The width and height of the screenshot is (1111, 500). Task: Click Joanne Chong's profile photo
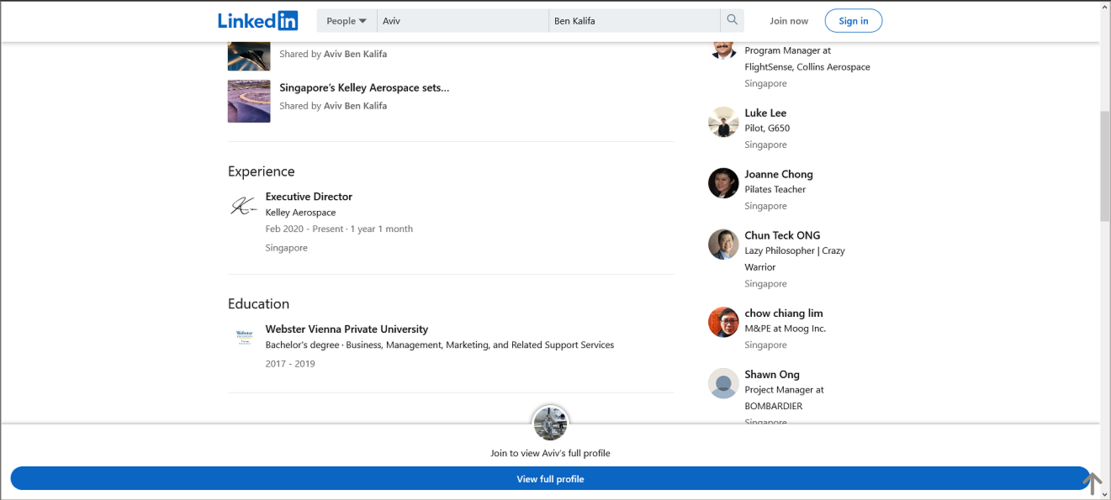click(x=723, y=183)
